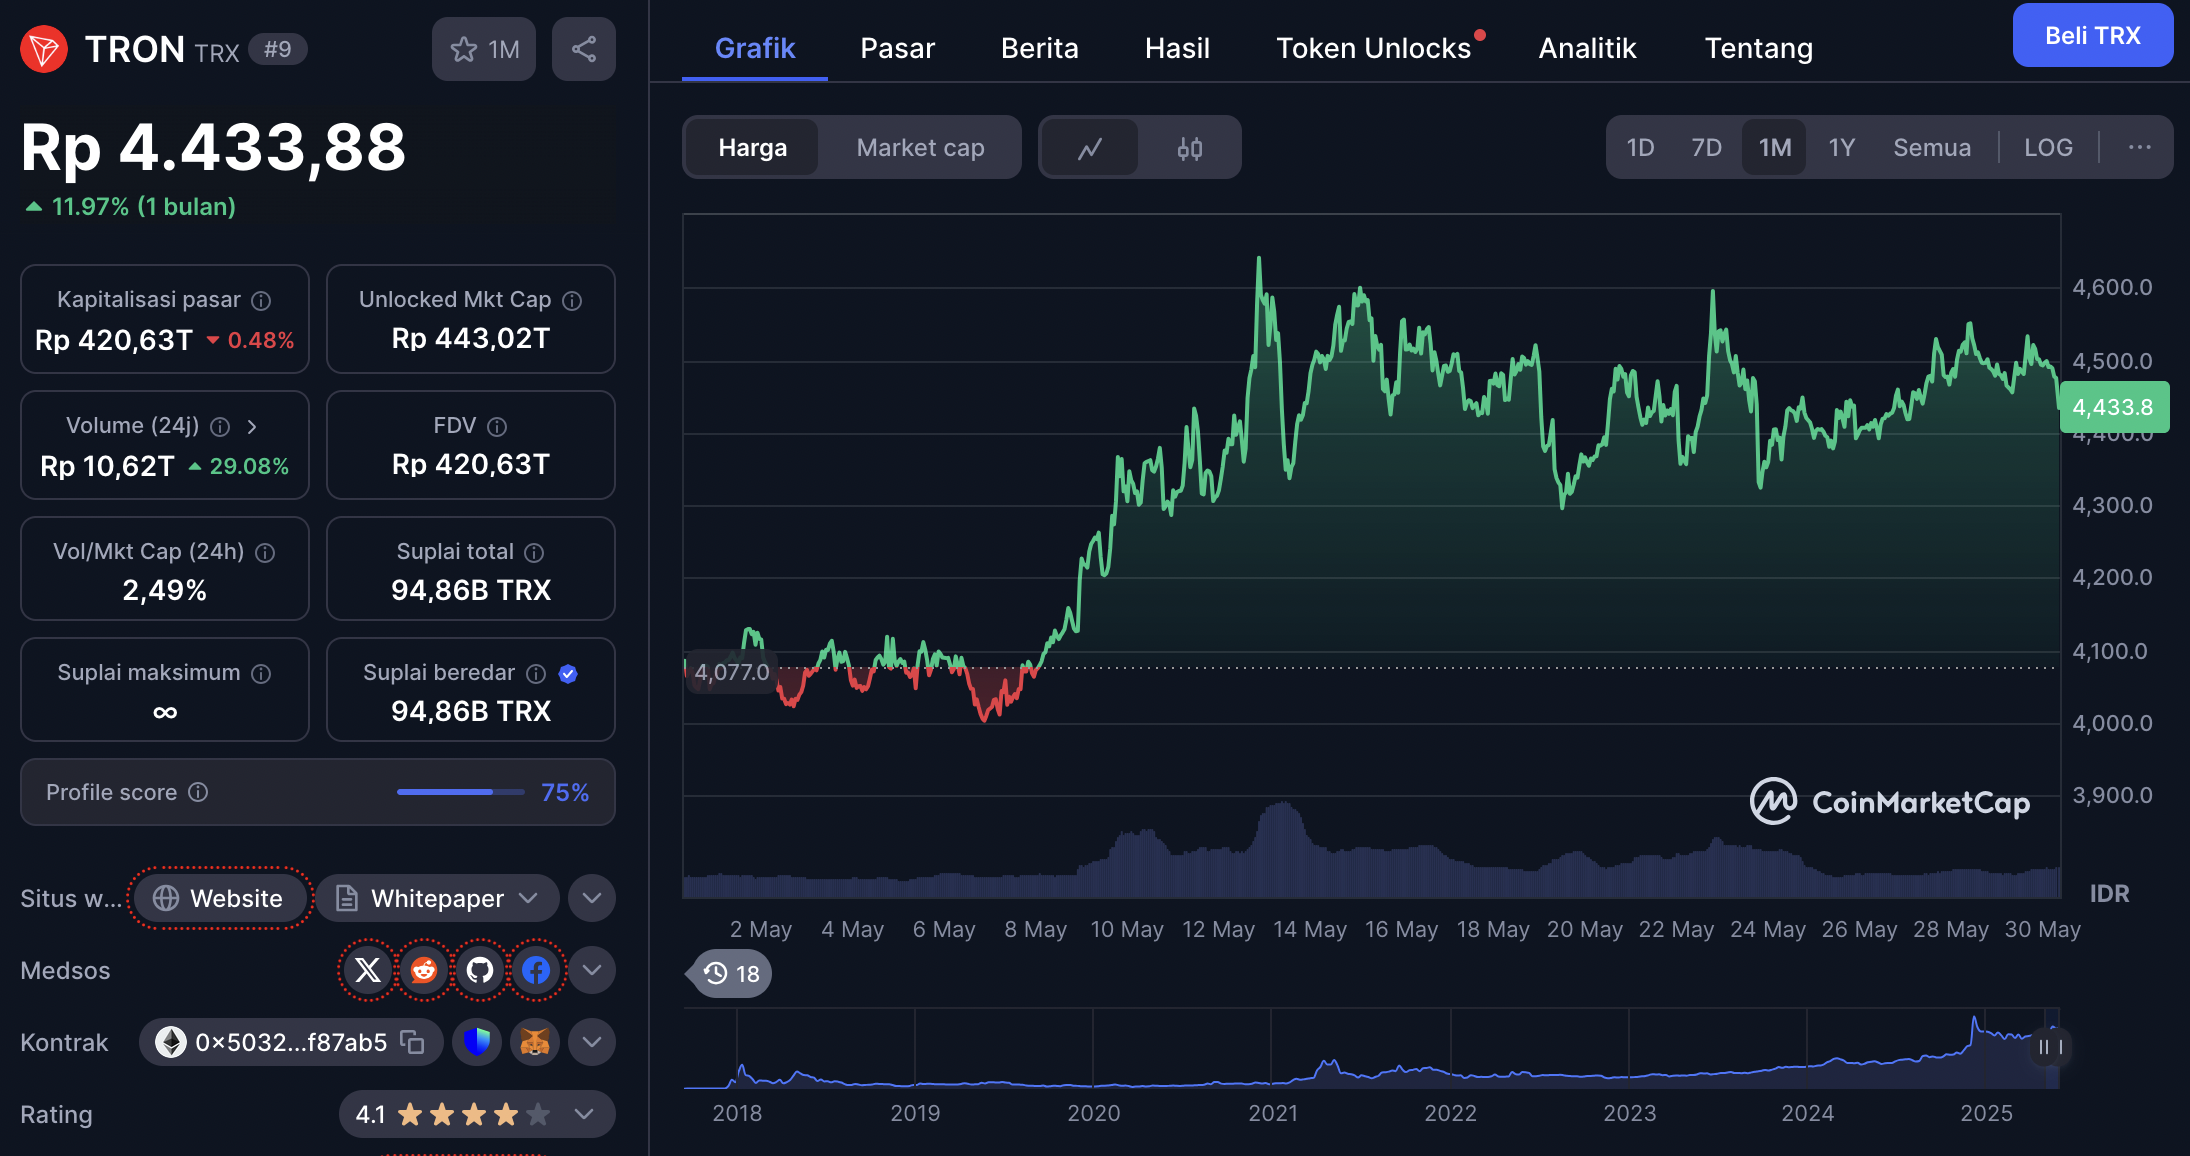Expand the 4.1 rating dropdown
Image resolution: width=2190 pixels, height=1156 pixels.
[x=477, y=1114]
